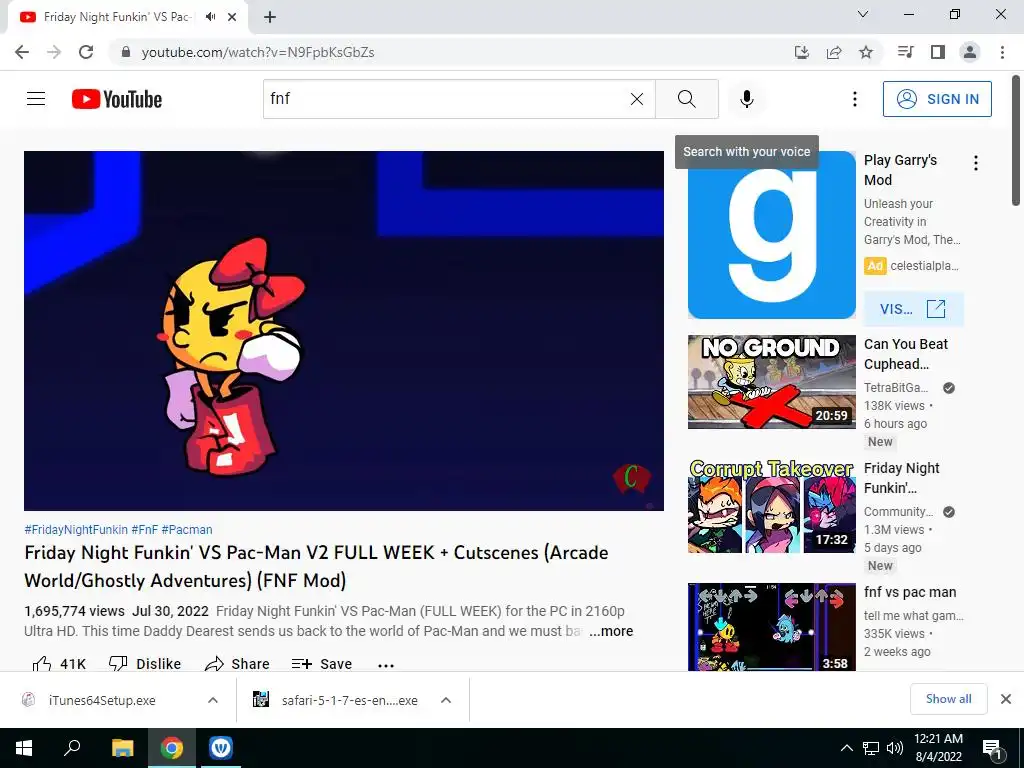Click the browser forward arrow
1024x768 pixels.
pos(54,52)
